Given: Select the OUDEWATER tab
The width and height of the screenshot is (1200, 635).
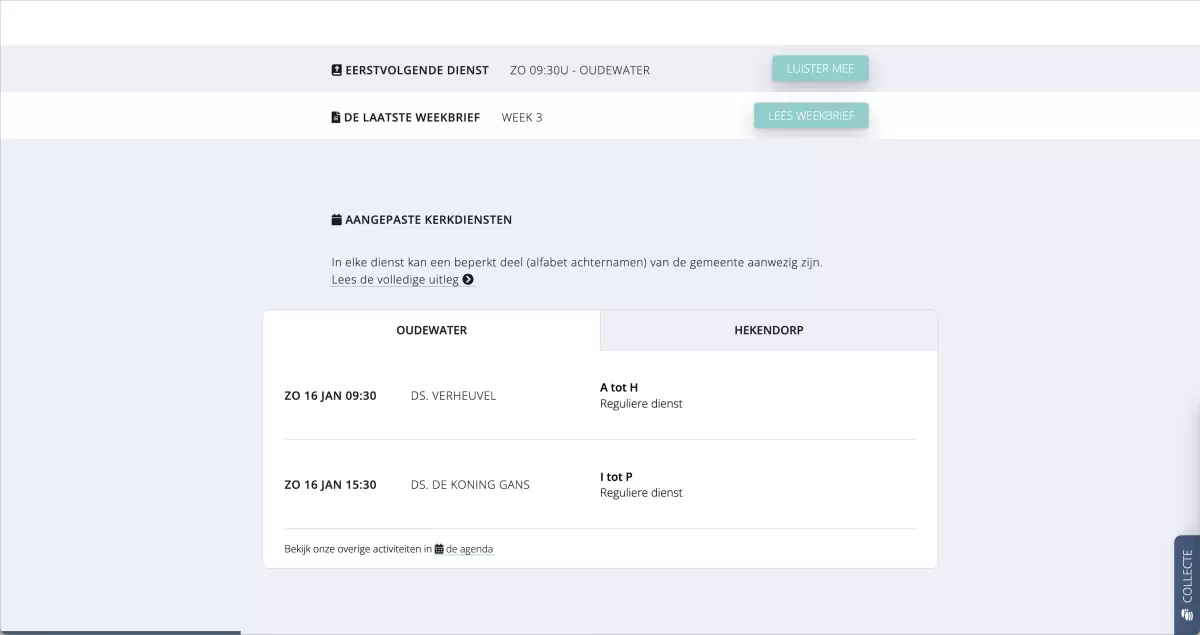Looking at the screenshot, I should click(x=432, y=330).
